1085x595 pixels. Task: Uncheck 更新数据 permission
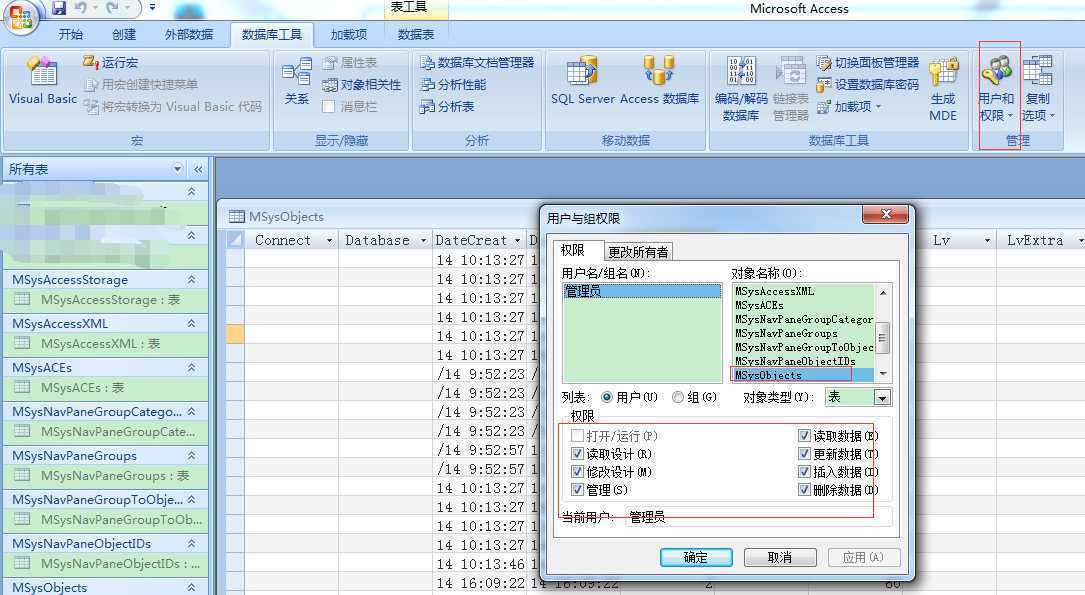804,454
